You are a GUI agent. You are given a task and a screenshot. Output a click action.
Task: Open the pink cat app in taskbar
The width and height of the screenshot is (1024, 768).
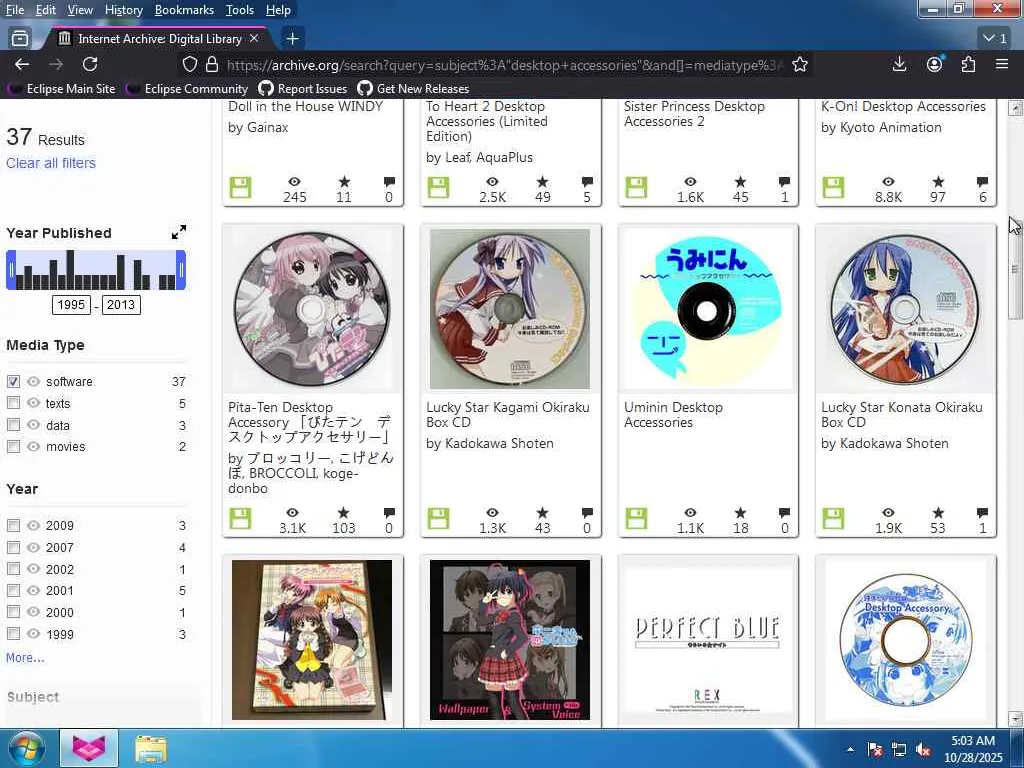(x=89, y=748)
